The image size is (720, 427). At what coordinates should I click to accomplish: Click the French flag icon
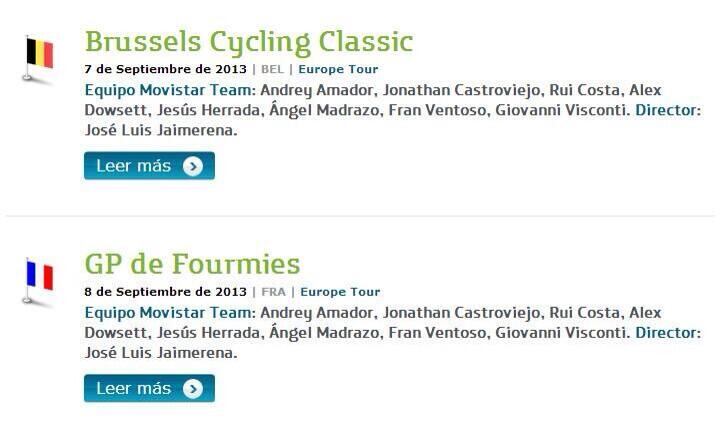click(x=39, y=276)
